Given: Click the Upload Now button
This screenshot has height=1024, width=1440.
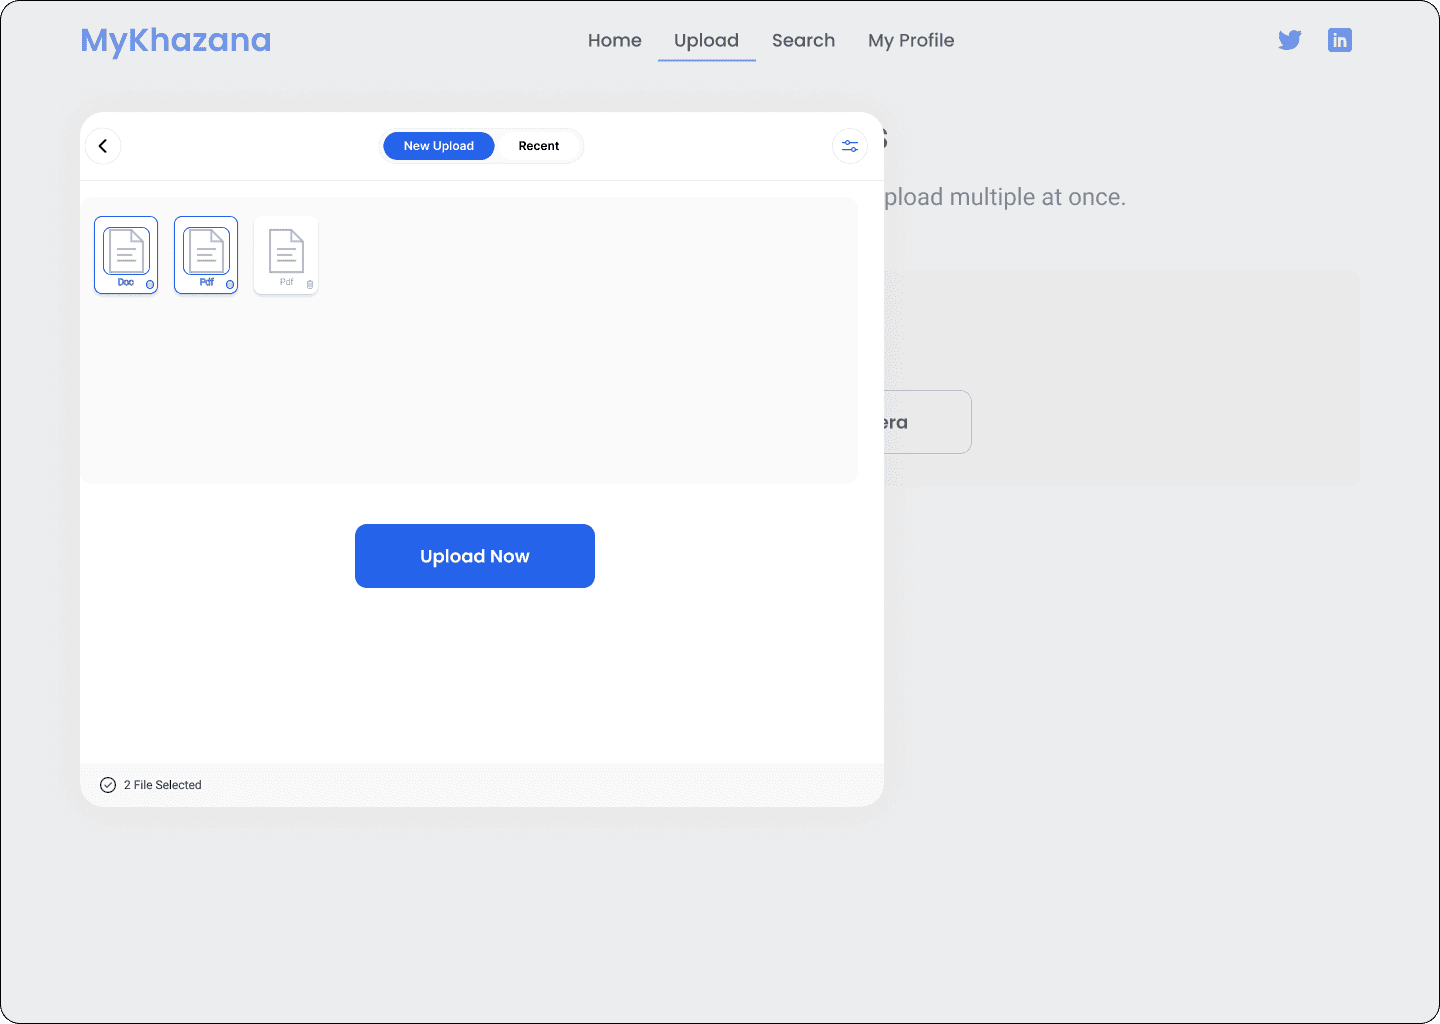Looking at the screenshot, I should pyautogui.click(x=475, y=556).
